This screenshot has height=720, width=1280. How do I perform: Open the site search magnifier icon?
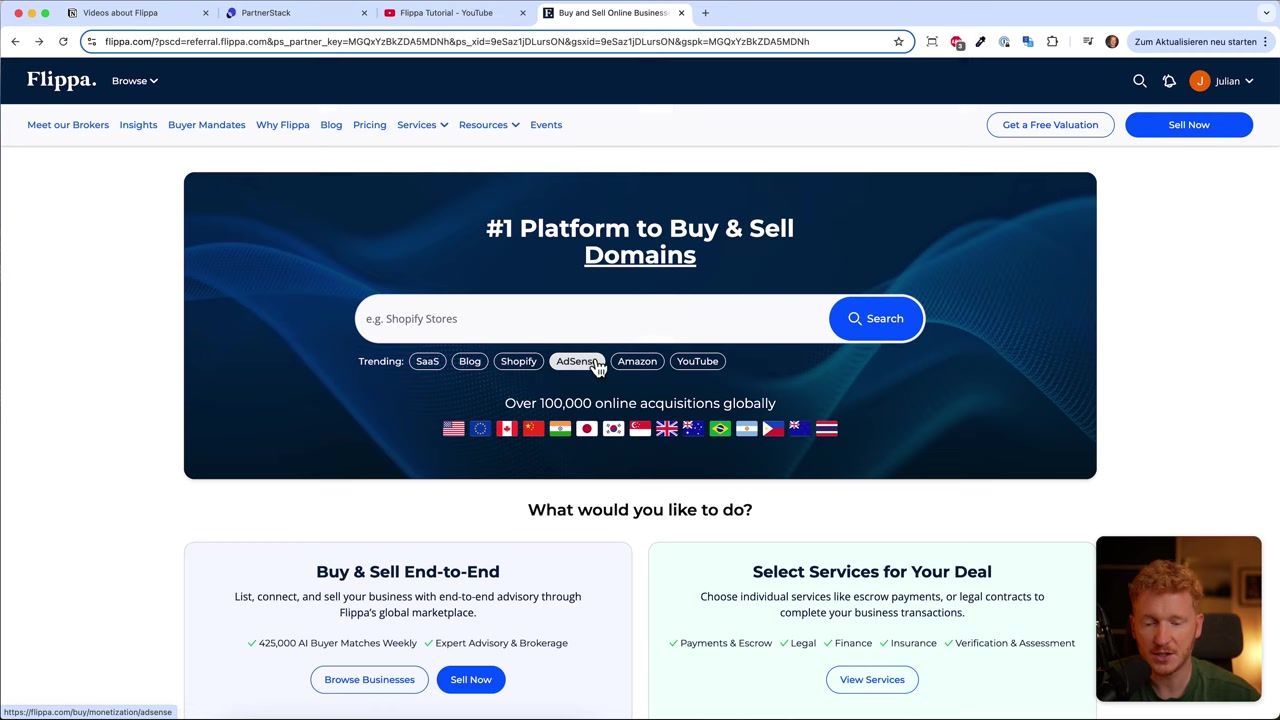coord(1139,81)
